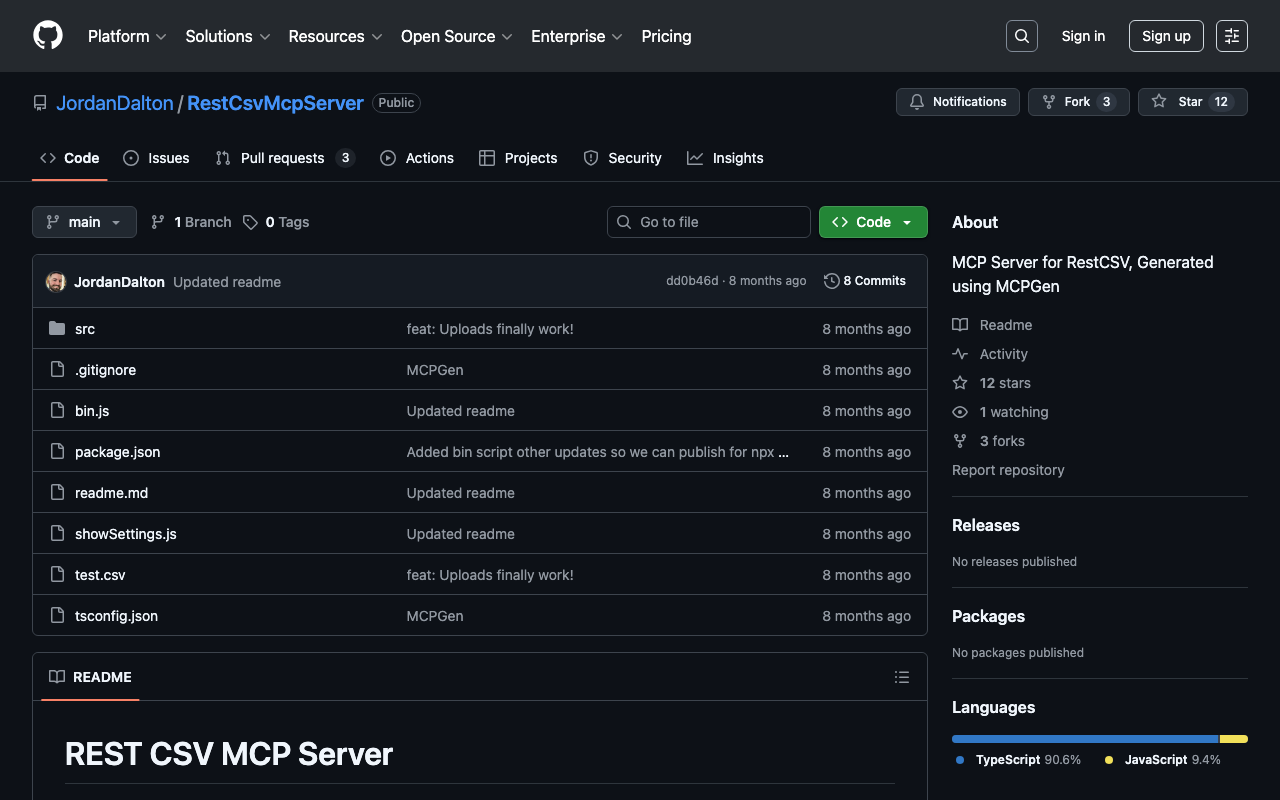Switch to the Pull requests tab
1280x800 pixels.
coord(283,158)
